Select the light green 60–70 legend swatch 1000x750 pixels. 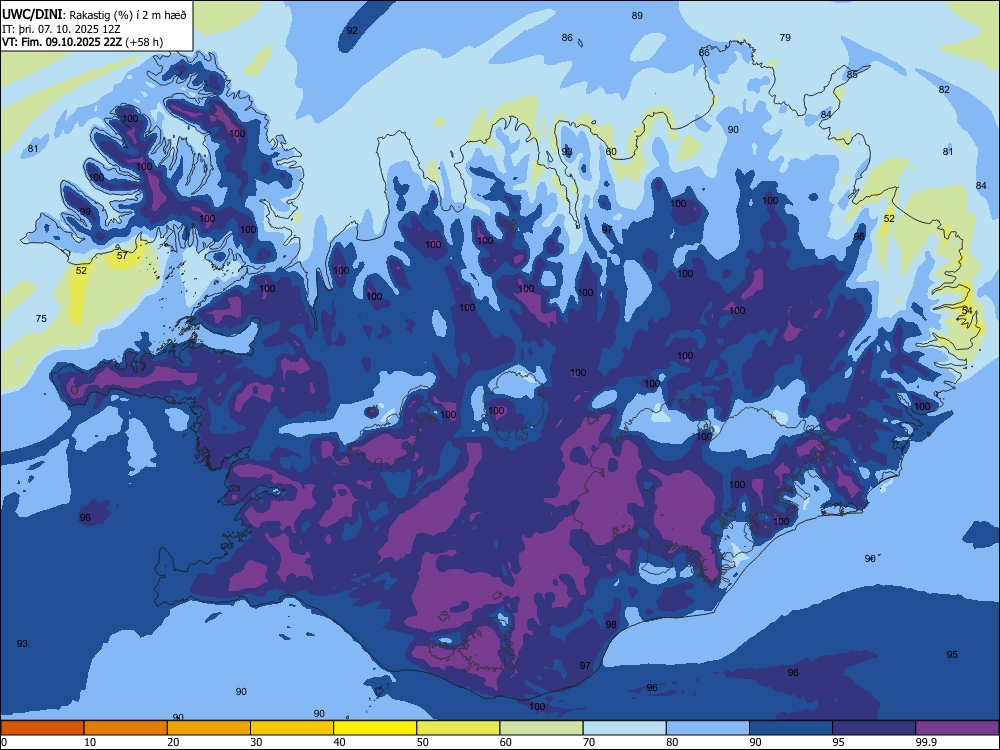pos(541,728)
